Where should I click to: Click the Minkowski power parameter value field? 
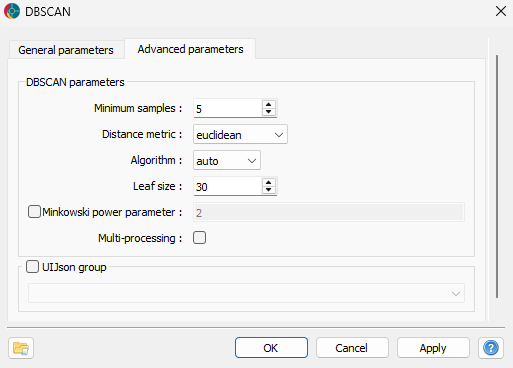(329, 212)
